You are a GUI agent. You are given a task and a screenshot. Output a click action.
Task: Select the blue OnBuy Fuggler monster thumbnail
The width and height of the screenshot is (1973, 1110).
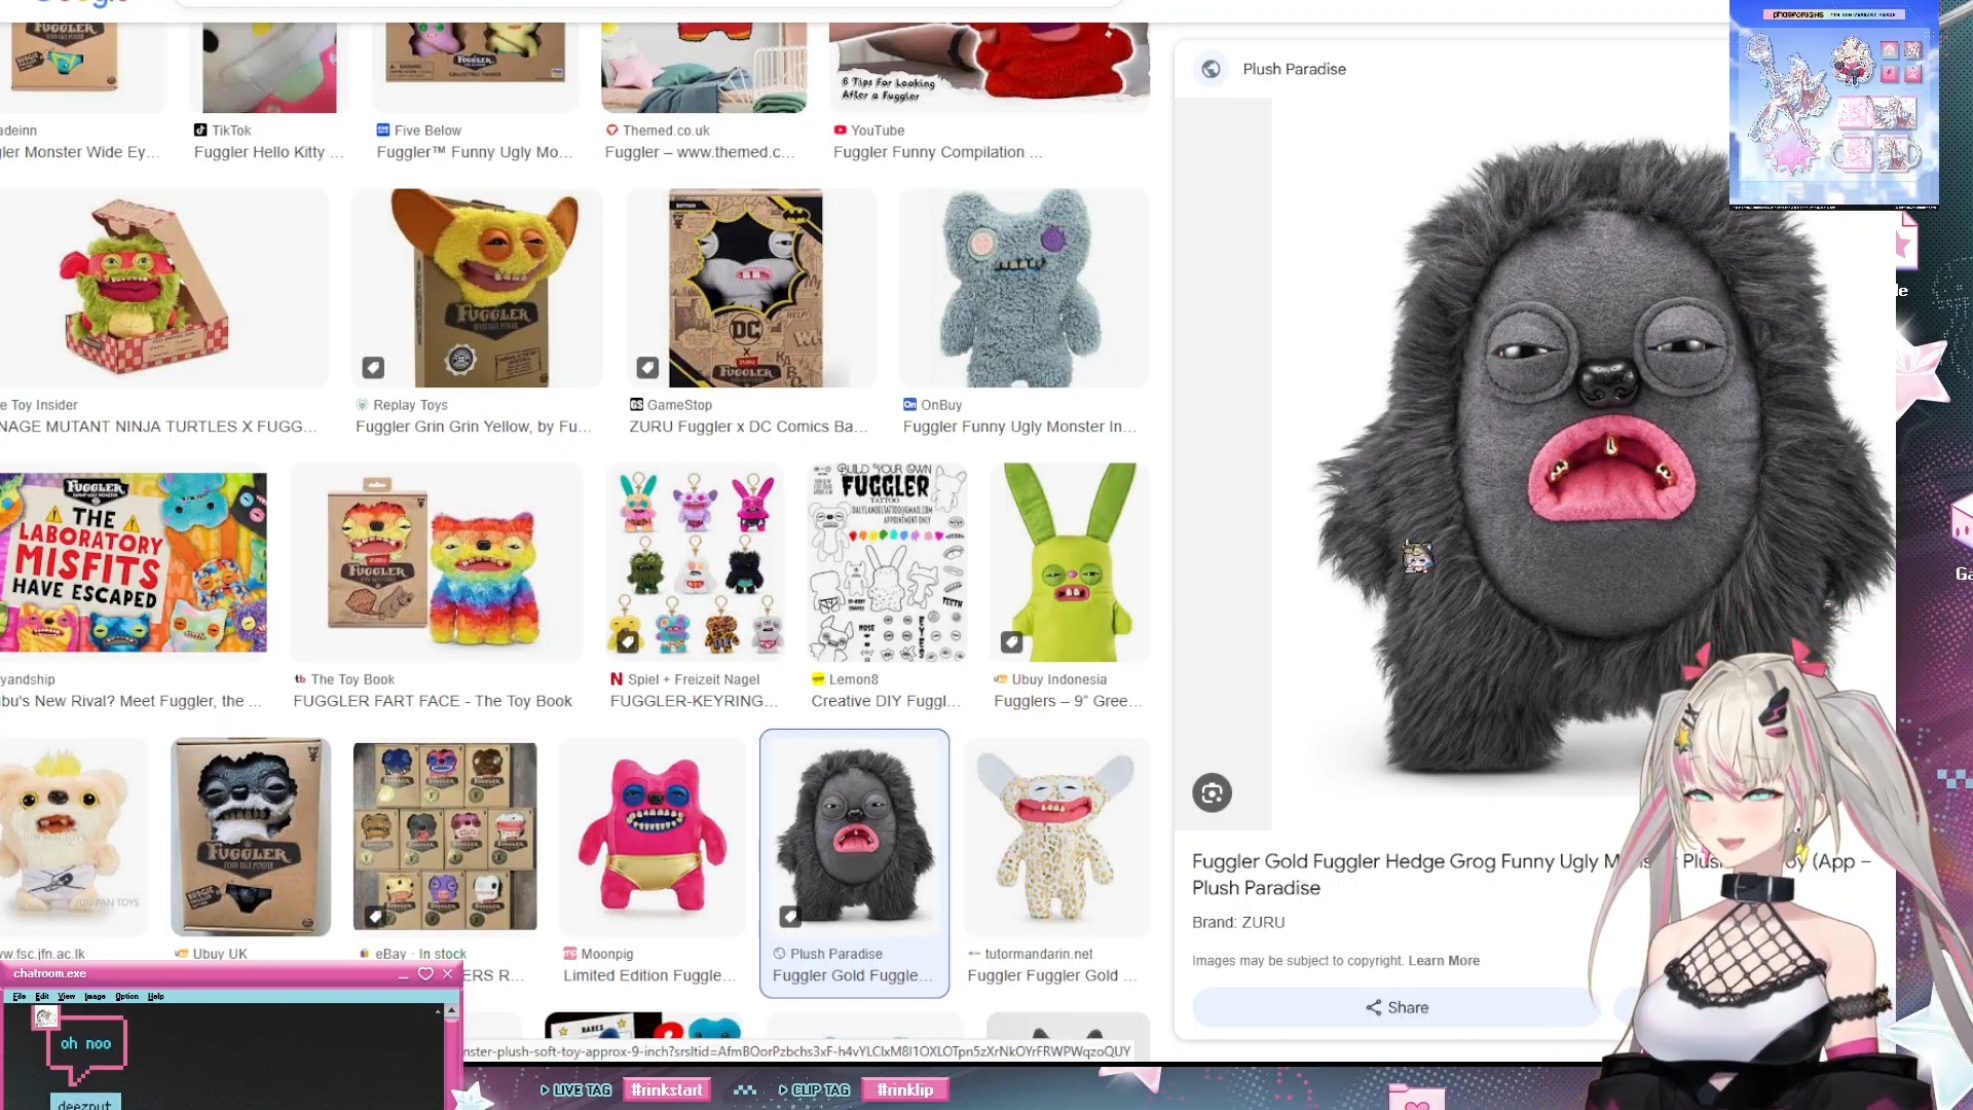pos(1024,288)
